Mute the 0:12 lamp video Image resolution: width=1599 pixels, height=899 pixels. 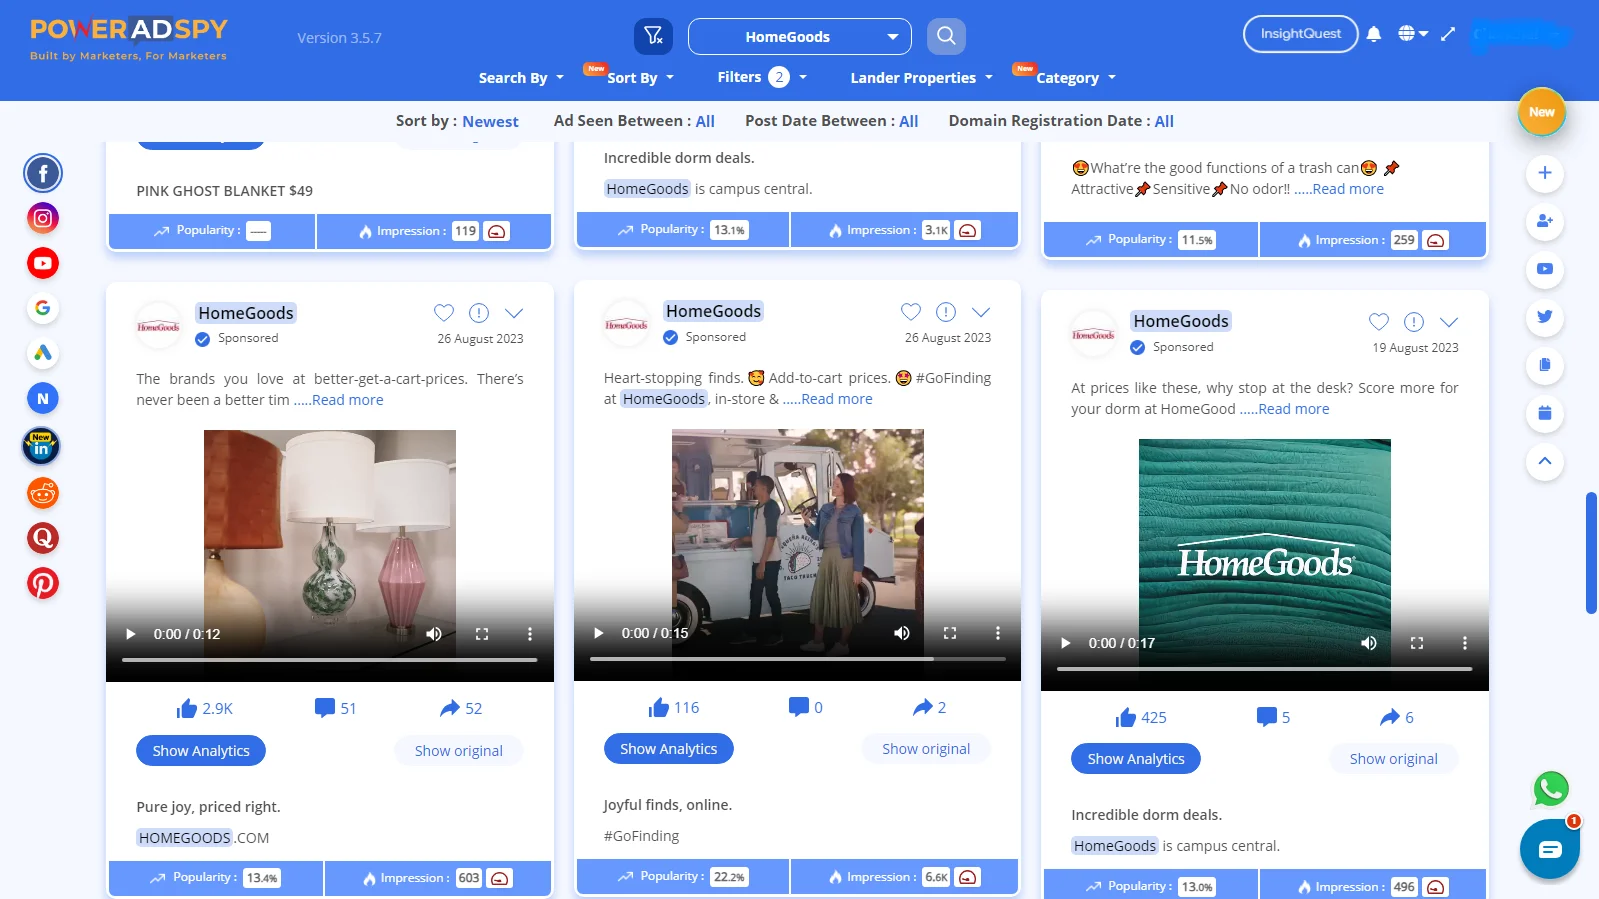[x=434, y=634]
